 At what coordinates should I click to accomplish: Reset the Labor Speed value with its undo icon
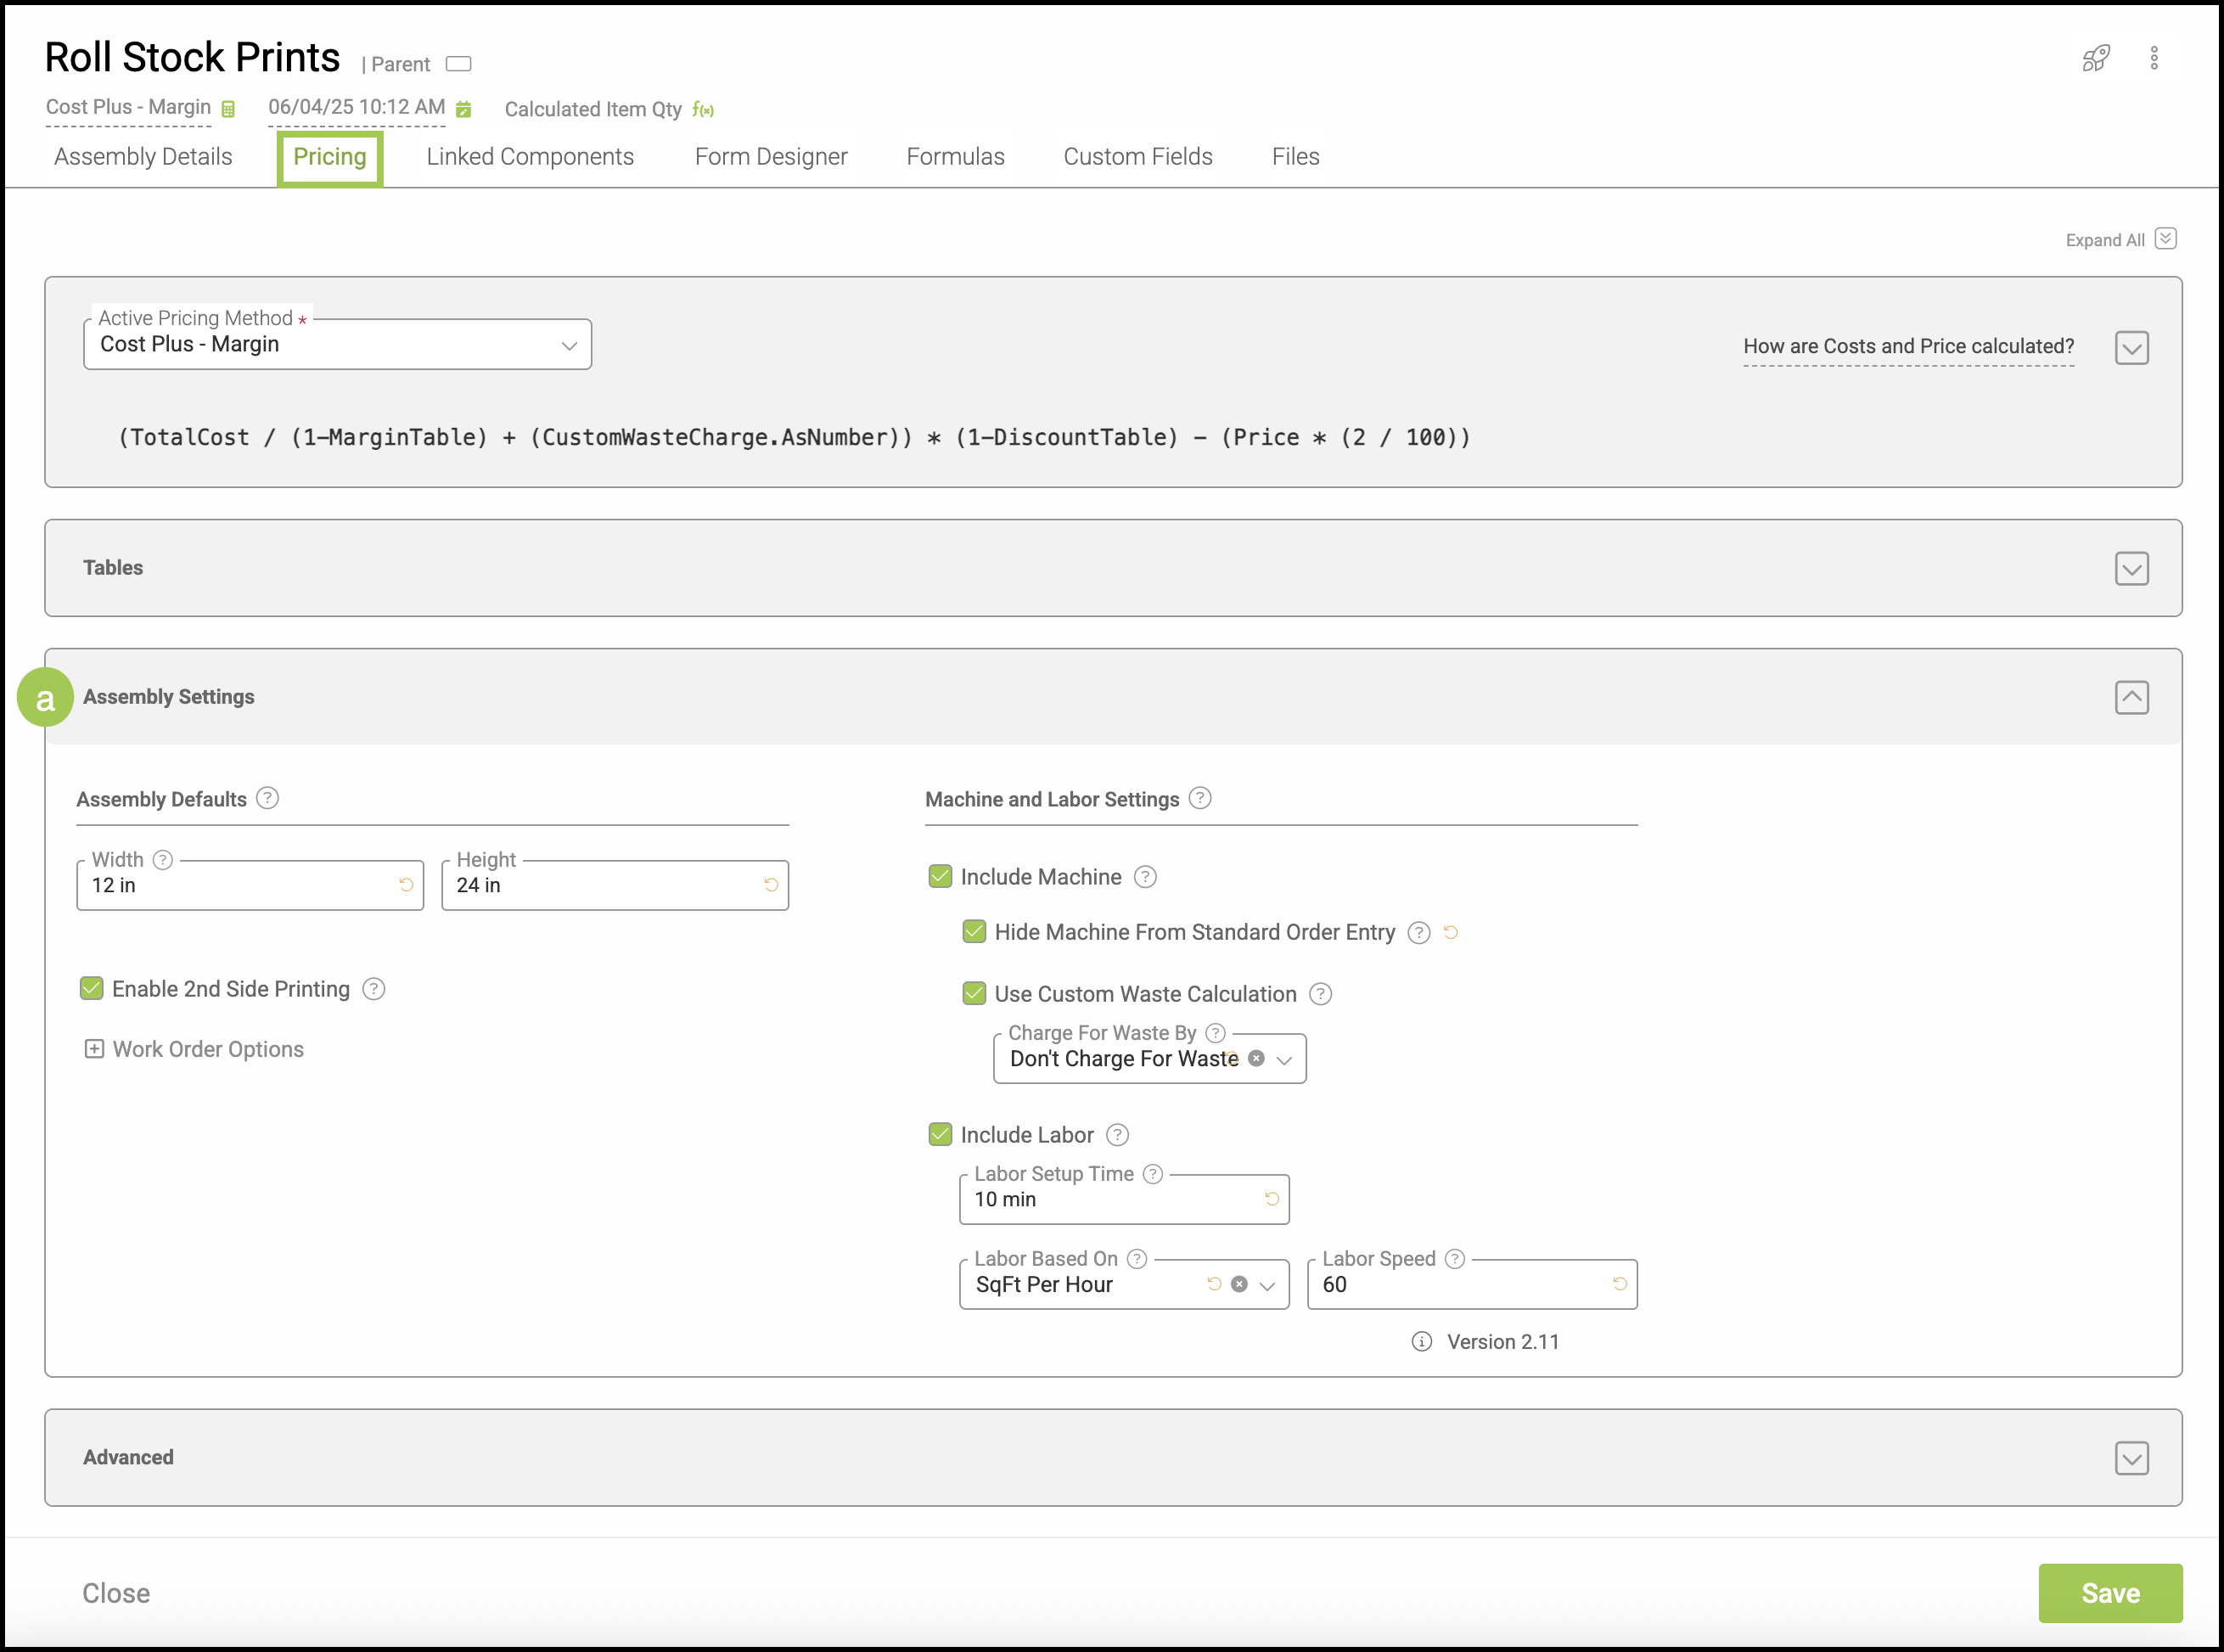1619,1284
